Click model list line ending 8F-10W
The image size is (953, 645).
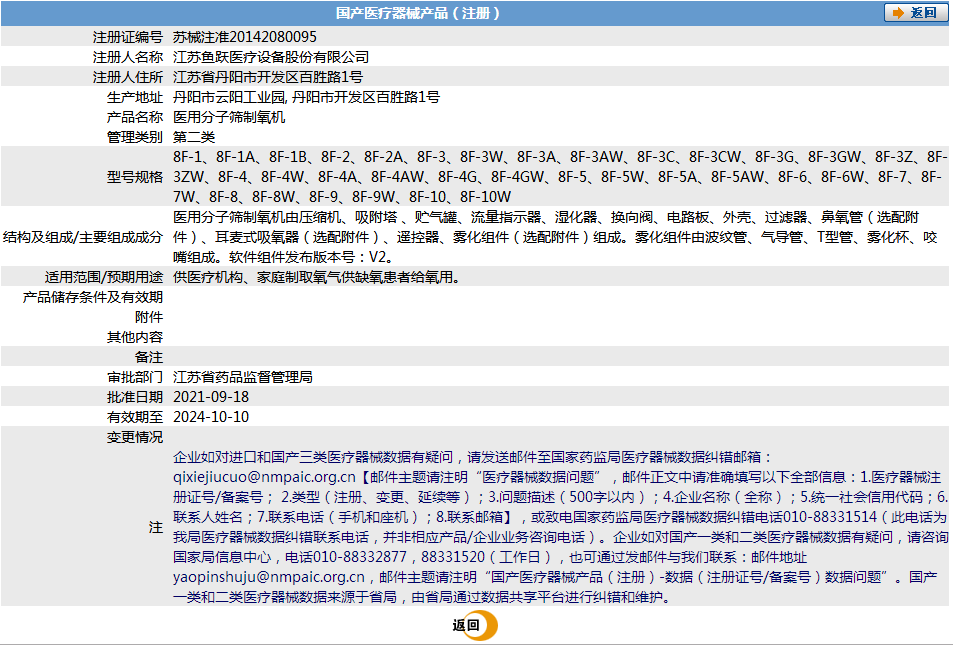tap(342, 197)
